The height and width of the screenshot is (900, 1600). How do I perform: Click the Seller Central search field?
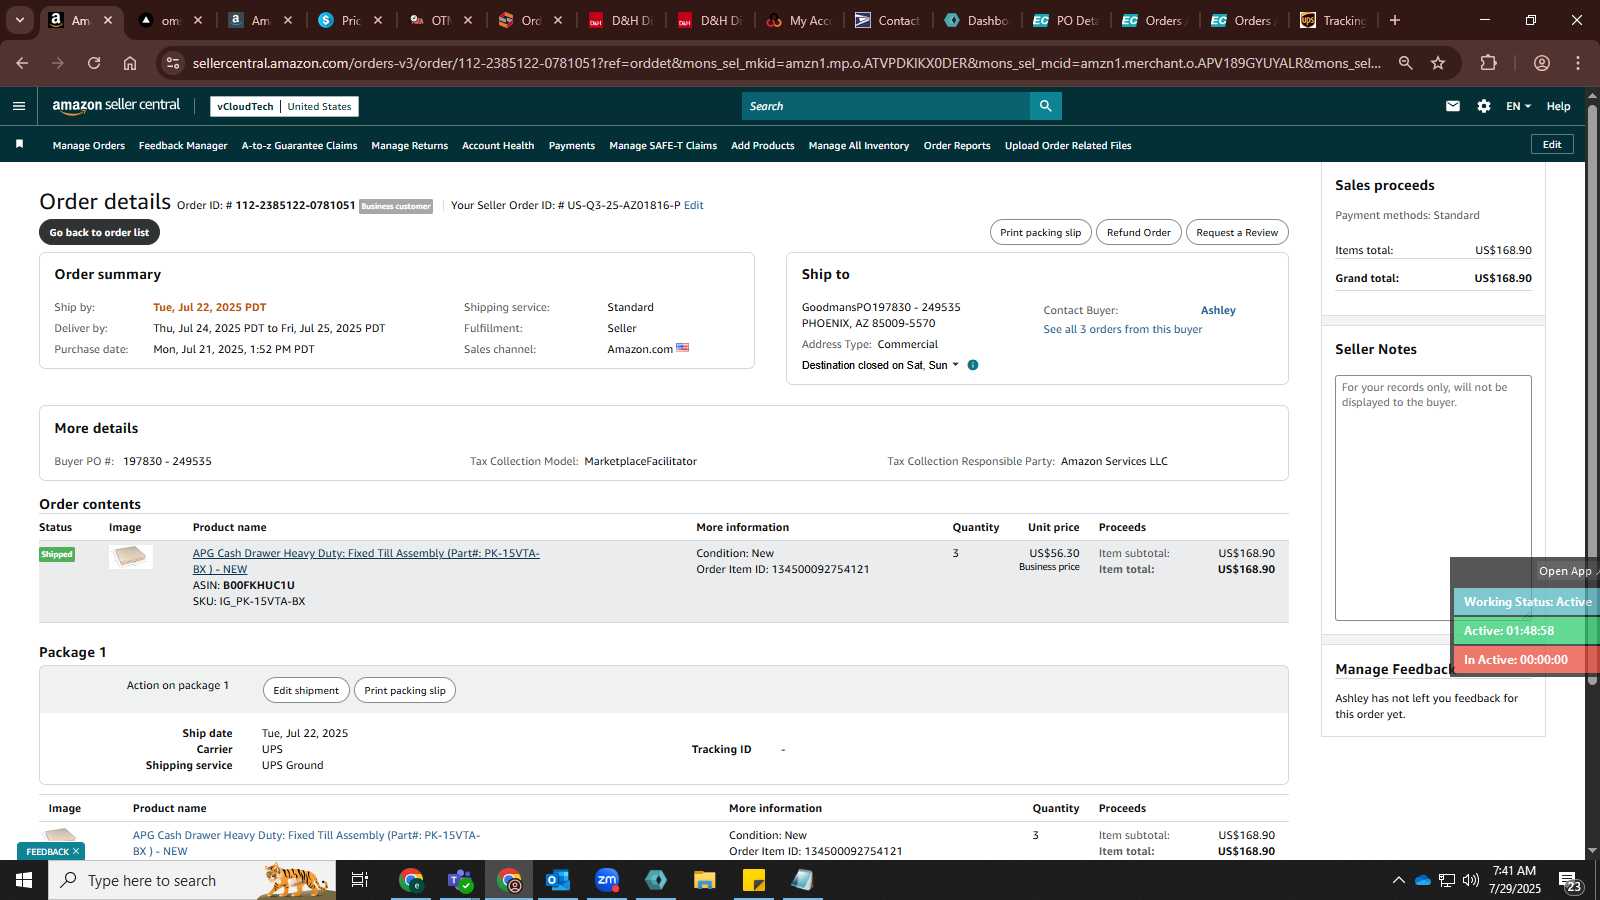pyautogui.click(x=885, y=106)
